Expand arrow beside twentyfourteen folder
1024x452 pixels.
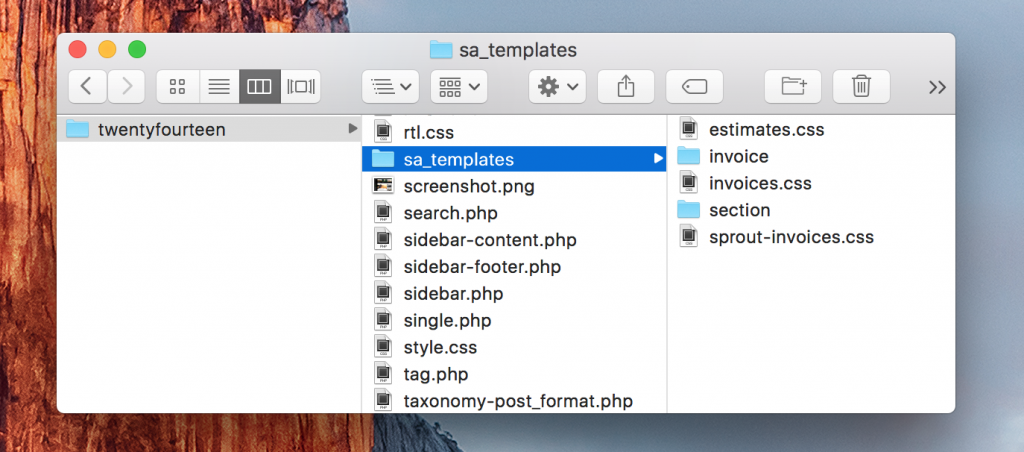[x=353, y=129]
